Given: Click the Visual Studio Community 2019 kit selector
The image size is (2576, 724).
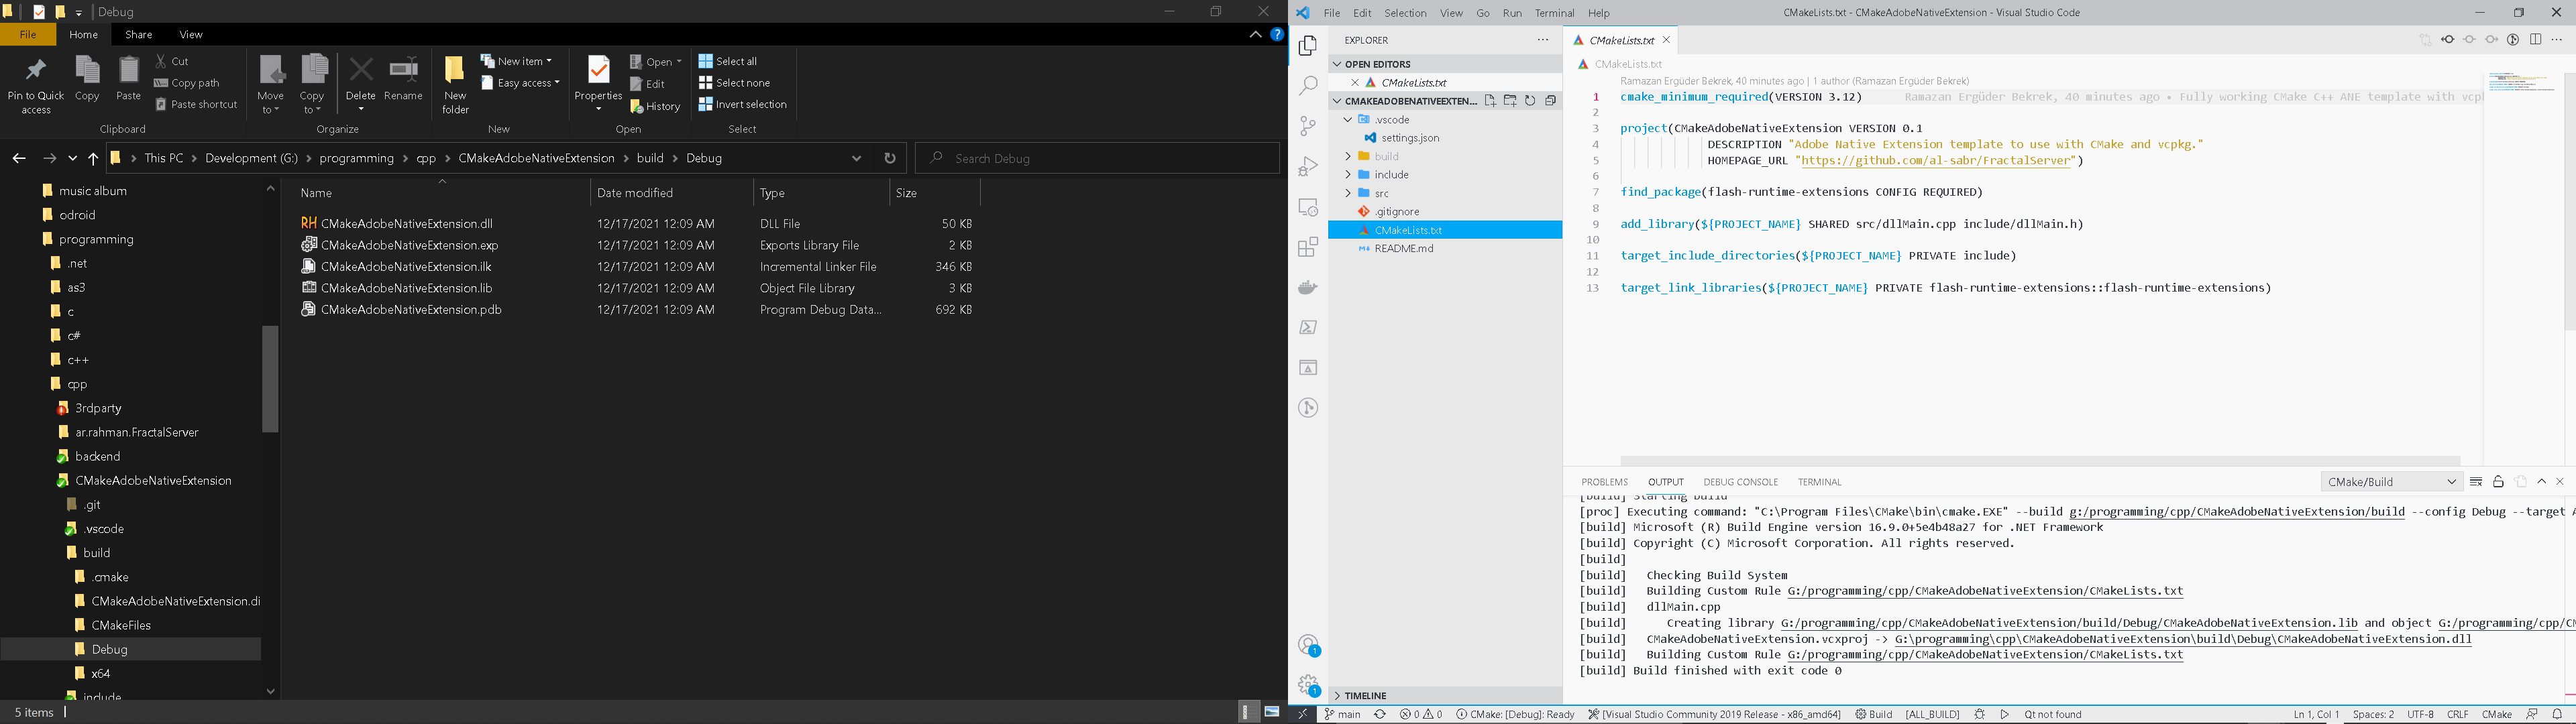Looking at the screenshot, I should tap(1714, 714).
